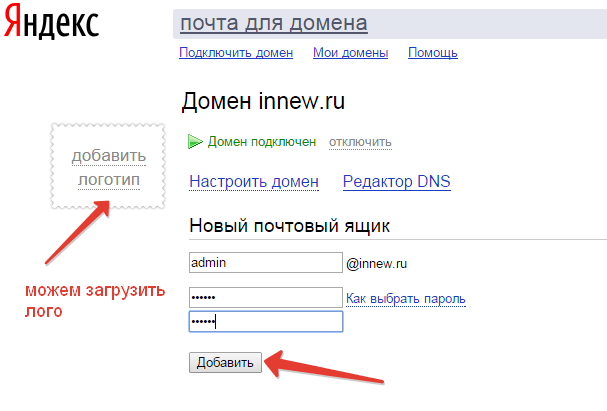The height and width of the screenshot is (411, 607).
Task: Click the green 'Домен подключен' status icon
Action: (x=195, y=142)
